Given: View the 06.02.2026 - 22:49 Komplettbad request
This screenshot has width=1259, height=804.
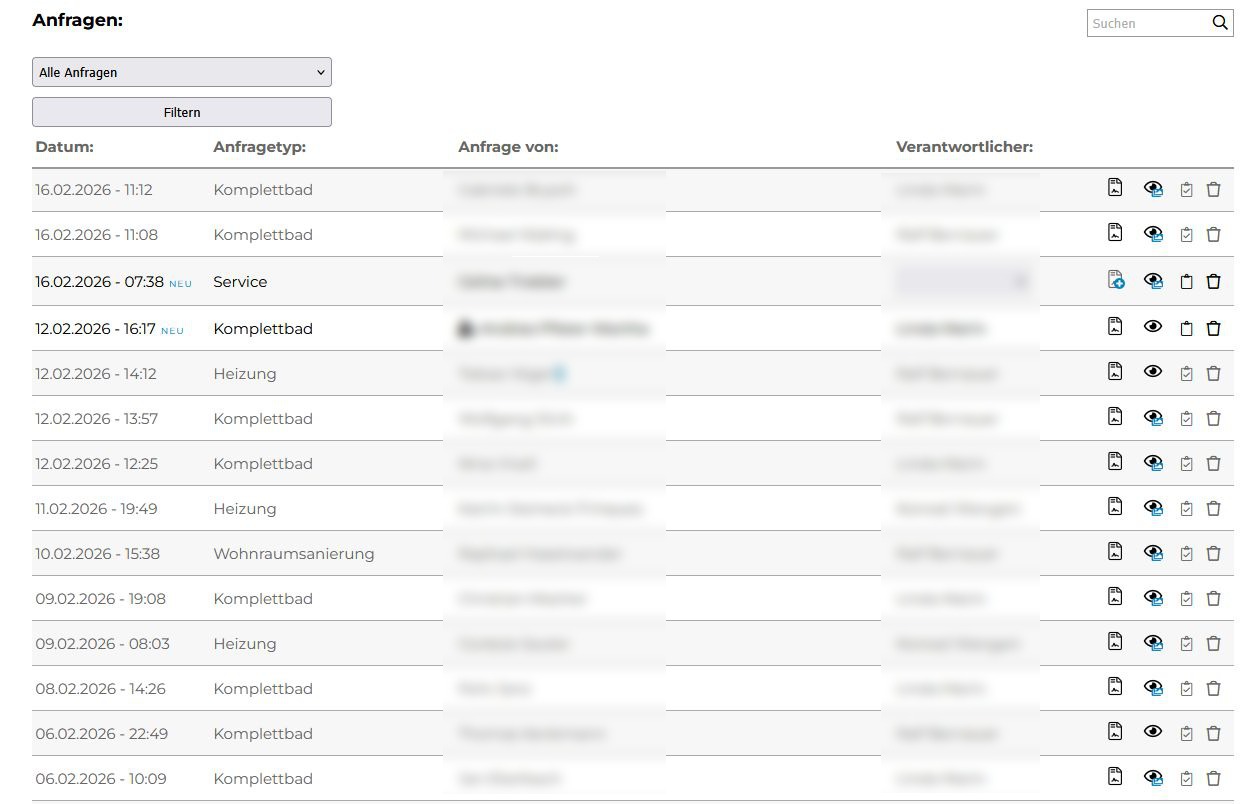Looking at the screenshot, I should click(1153, 732).
